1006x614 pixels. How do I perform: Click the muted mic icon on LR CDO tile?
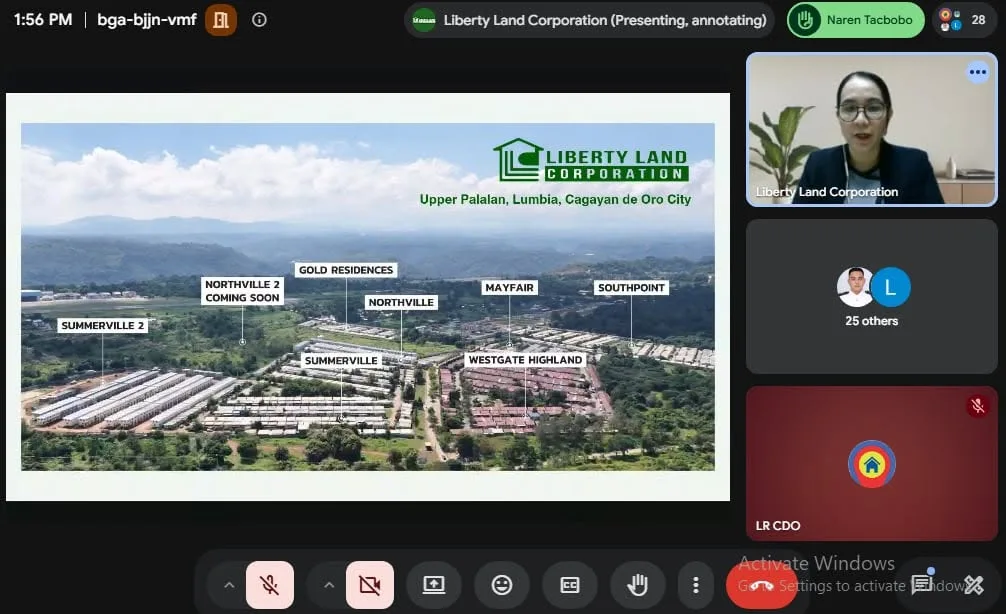coord(977,405)
